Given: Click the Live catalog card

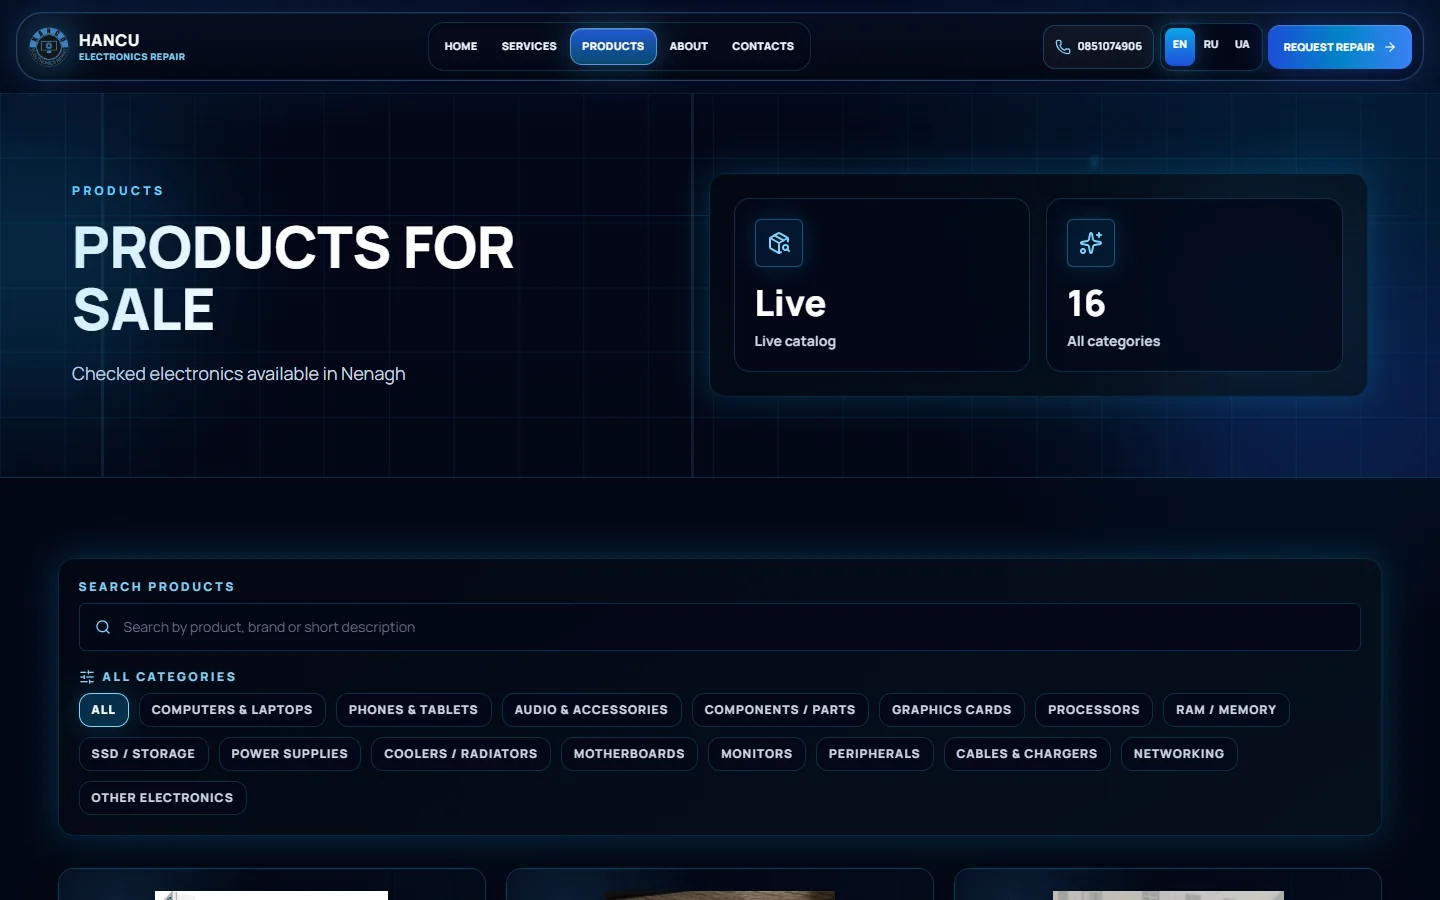Looking at the screenshot, I should click(882, 285).
